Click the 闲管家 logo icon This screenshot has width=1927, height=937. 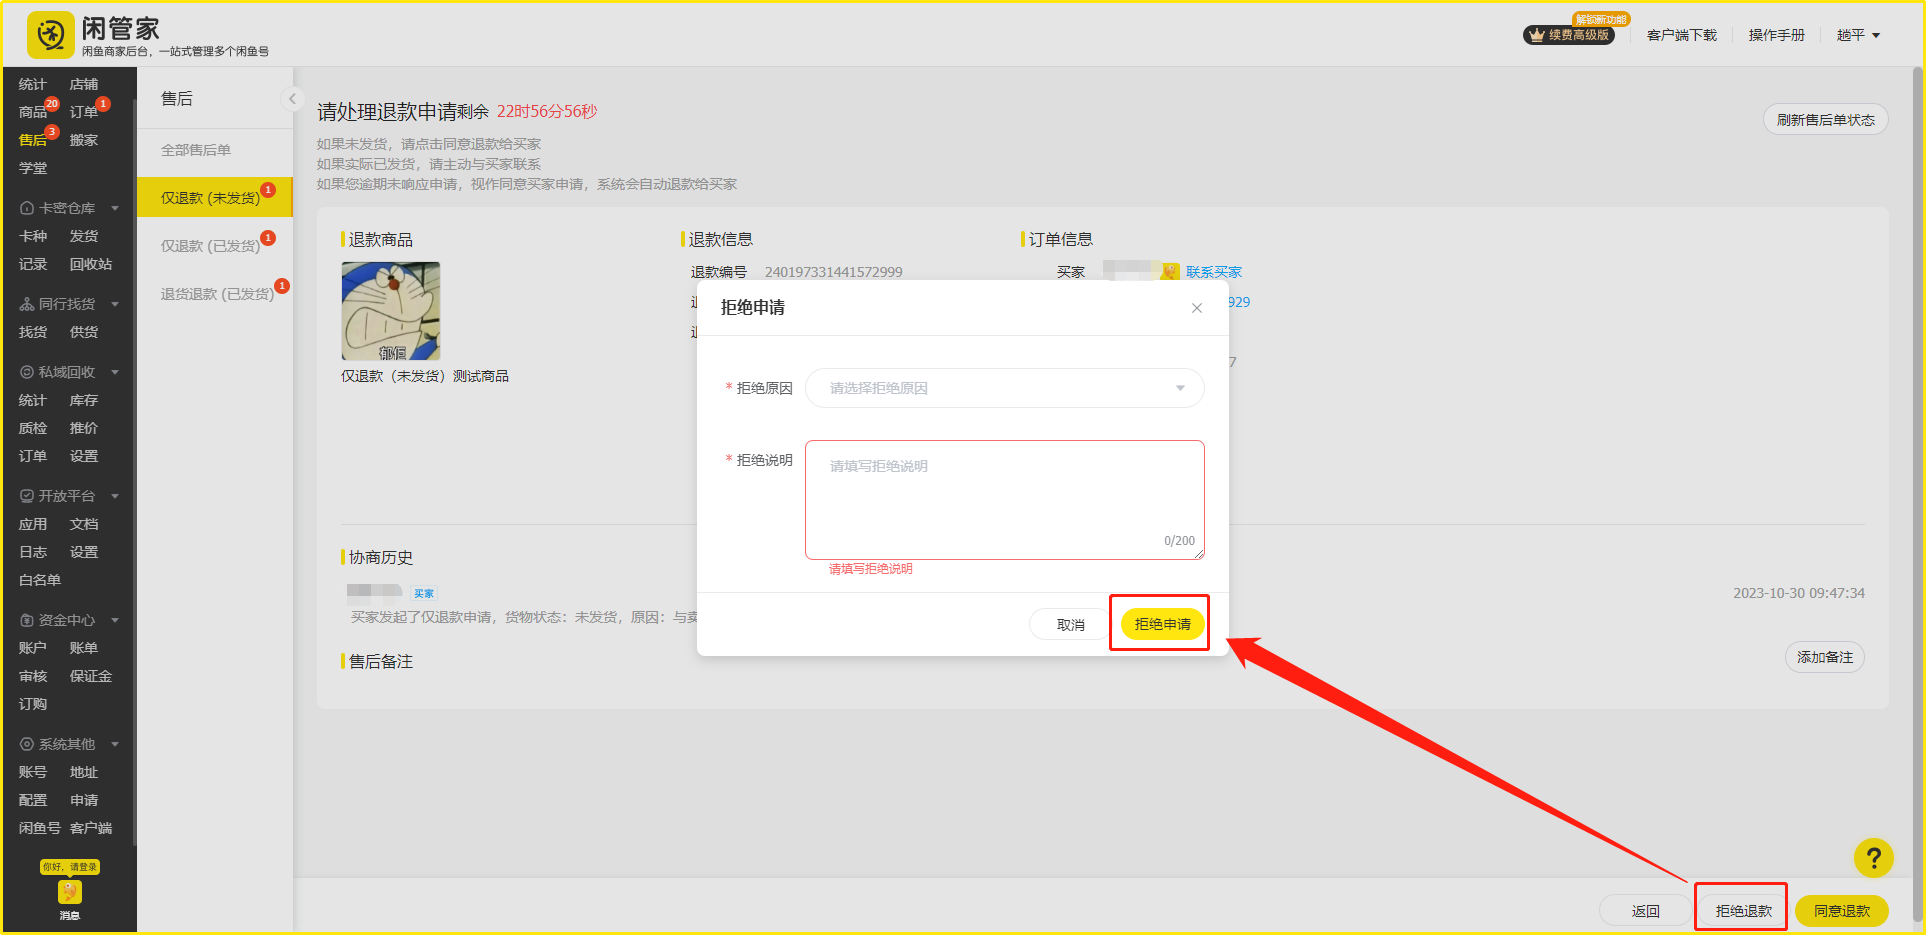(50, 36)
